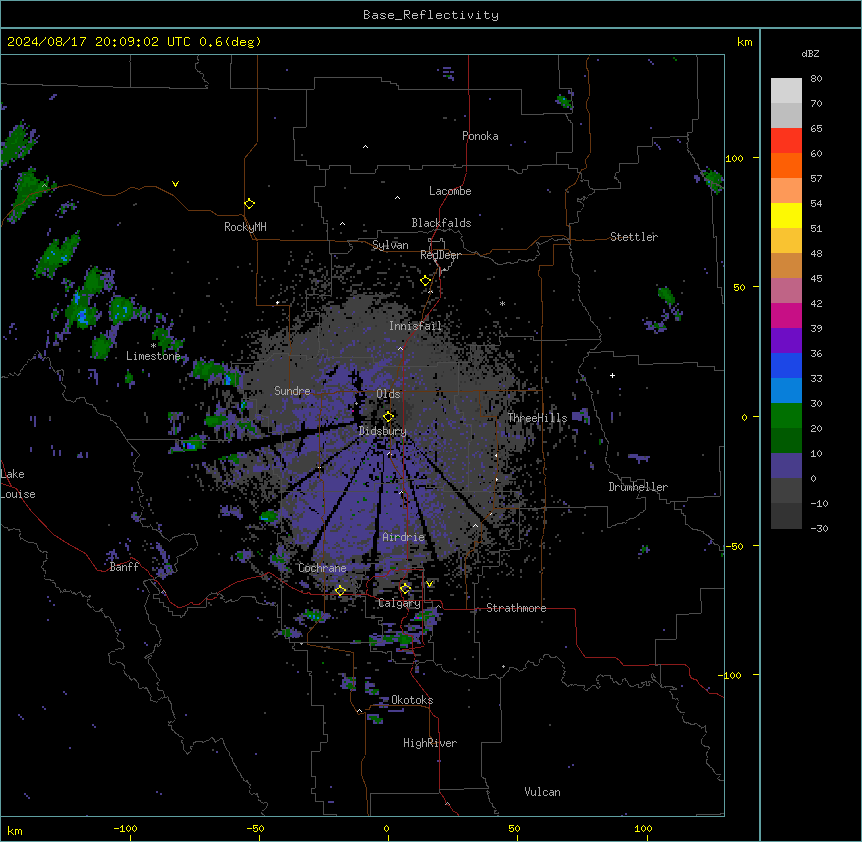862x842 pixels.
Task: Click the Innisfail city label
Action: tap(415, 326)
